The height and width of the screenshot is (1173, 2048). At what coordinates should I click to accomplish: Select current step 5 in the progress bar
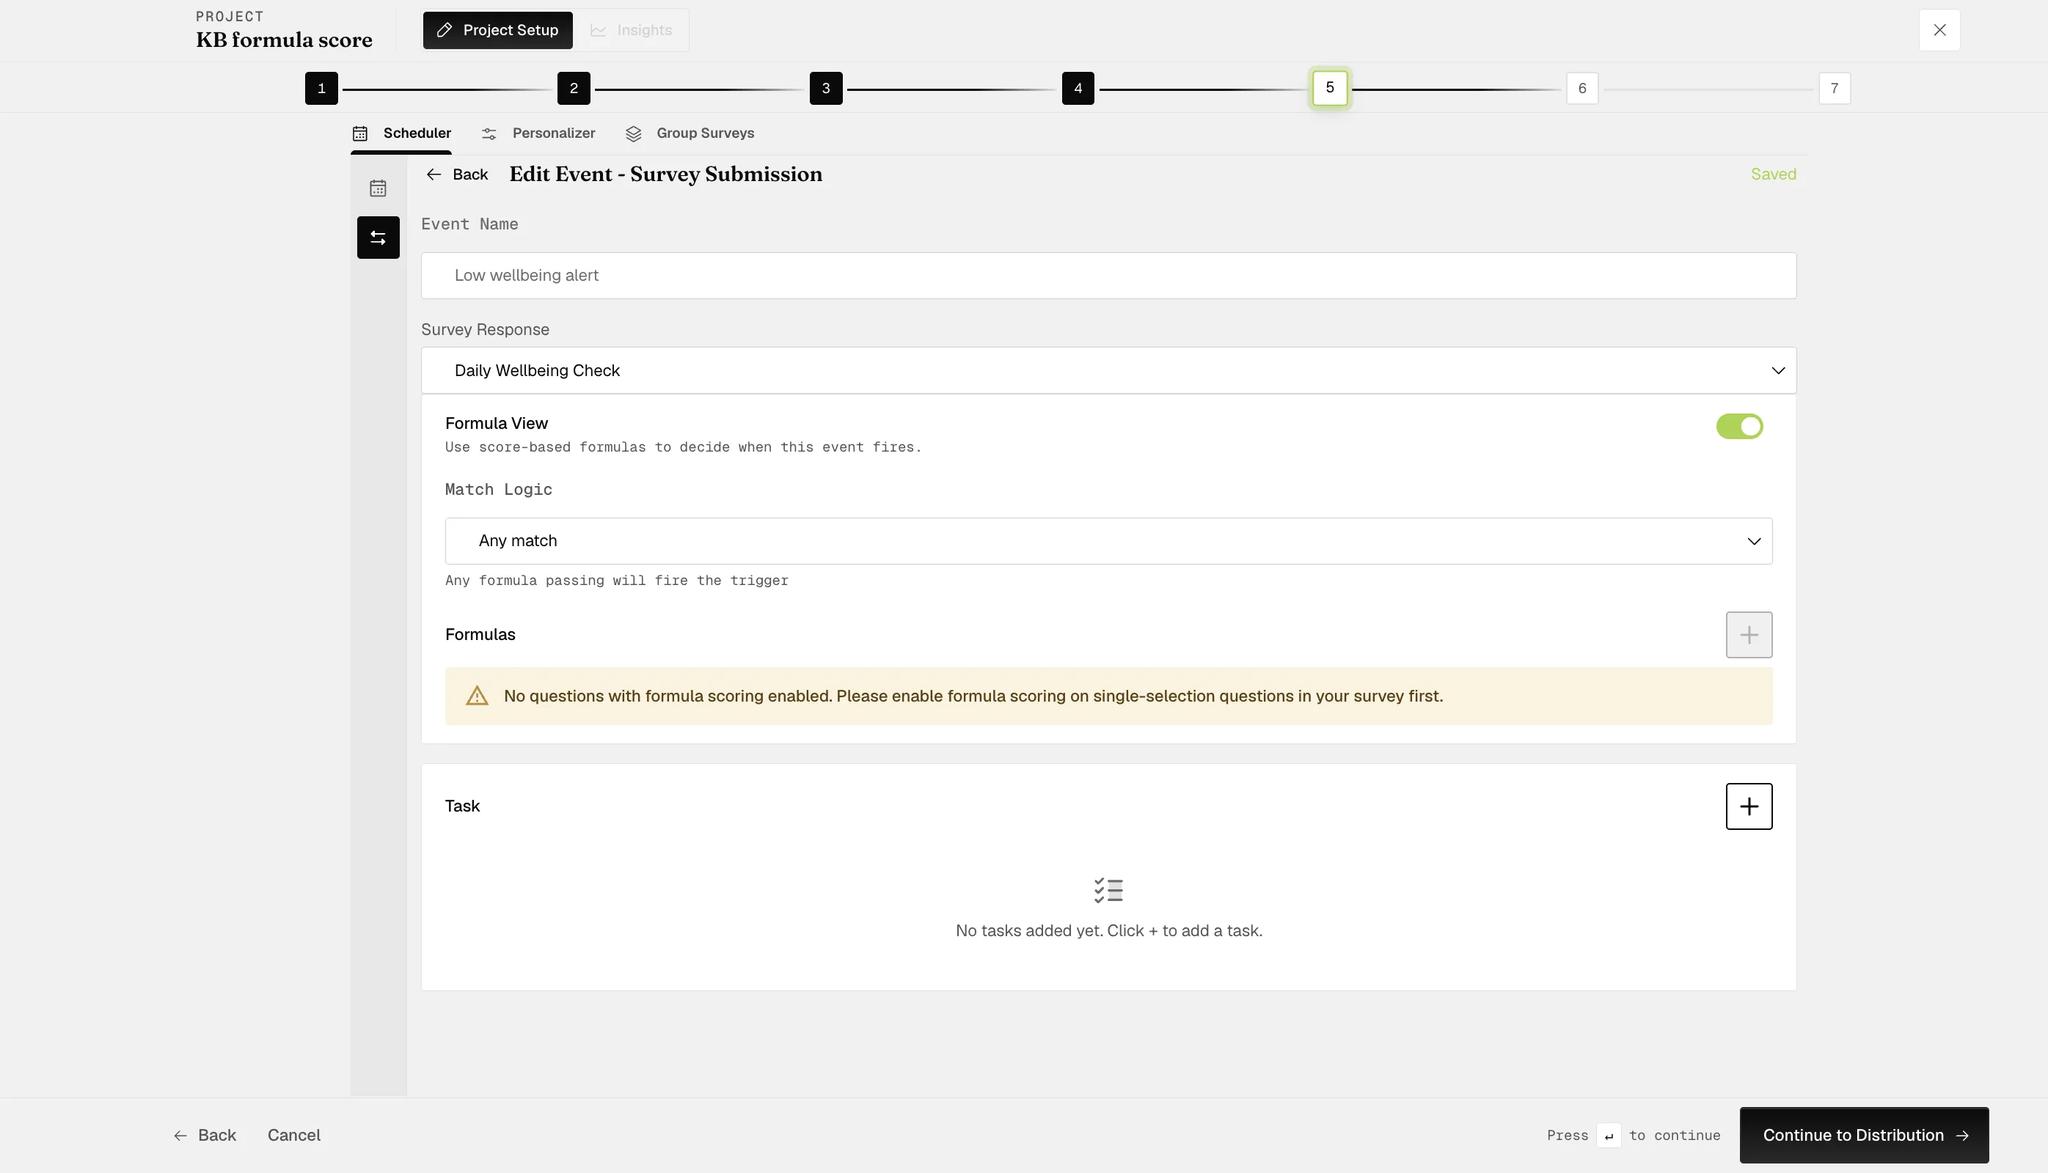(x=1330, y=88)
